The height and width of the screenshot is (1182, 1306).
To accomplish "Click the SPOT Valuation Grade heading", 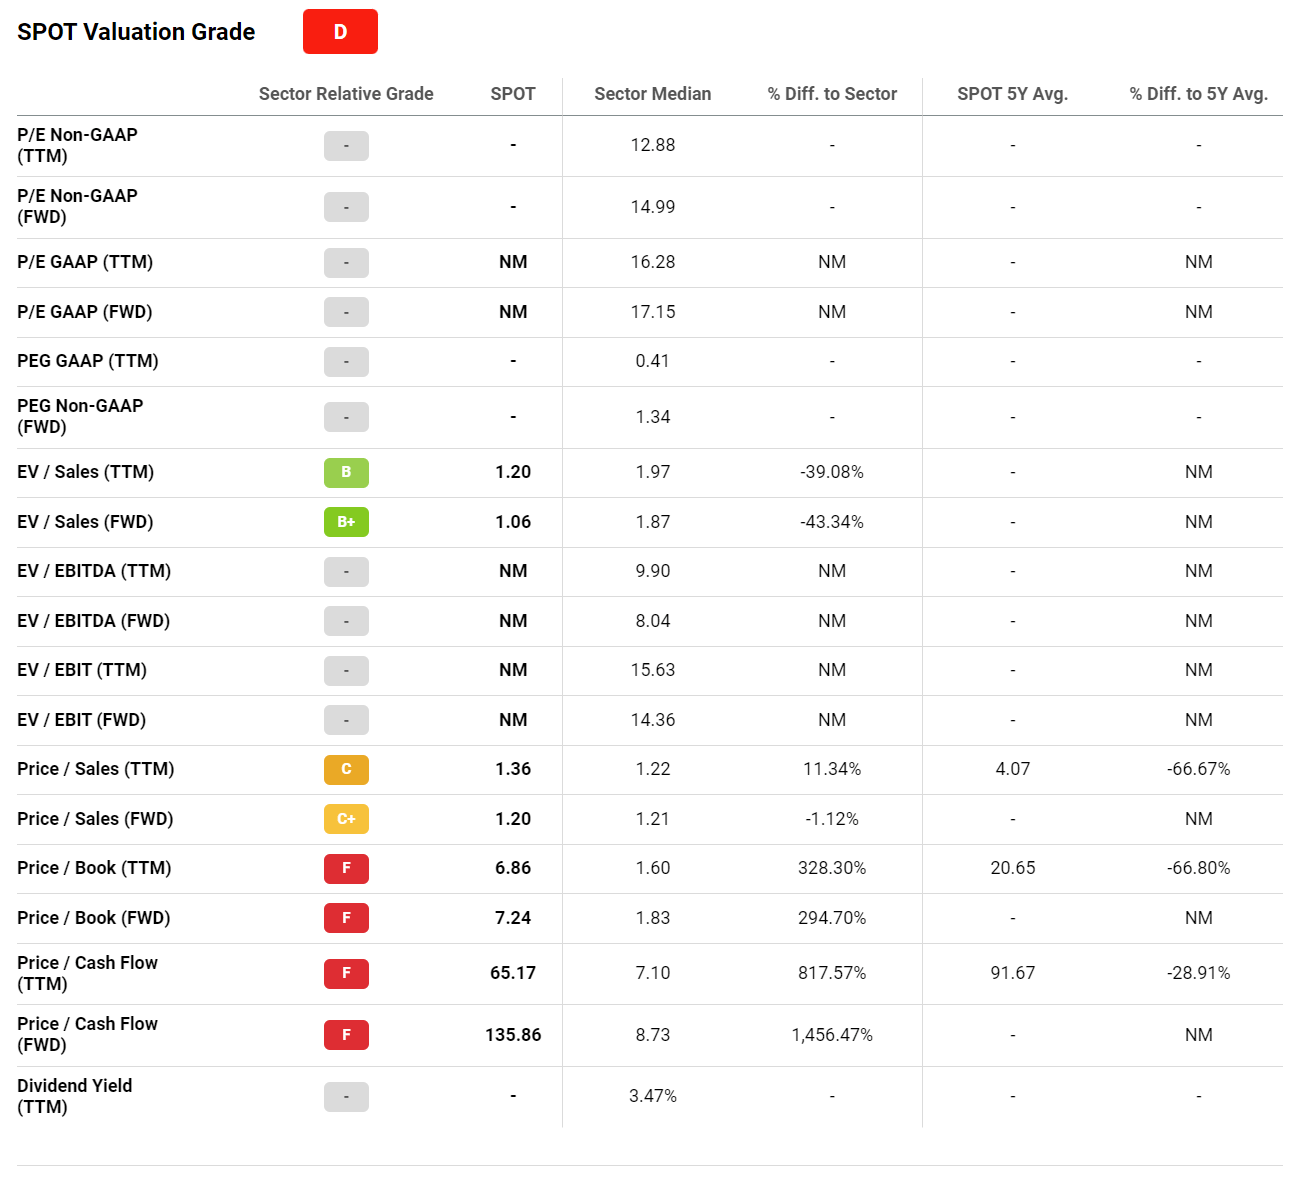I will click(x=136, y=32).
